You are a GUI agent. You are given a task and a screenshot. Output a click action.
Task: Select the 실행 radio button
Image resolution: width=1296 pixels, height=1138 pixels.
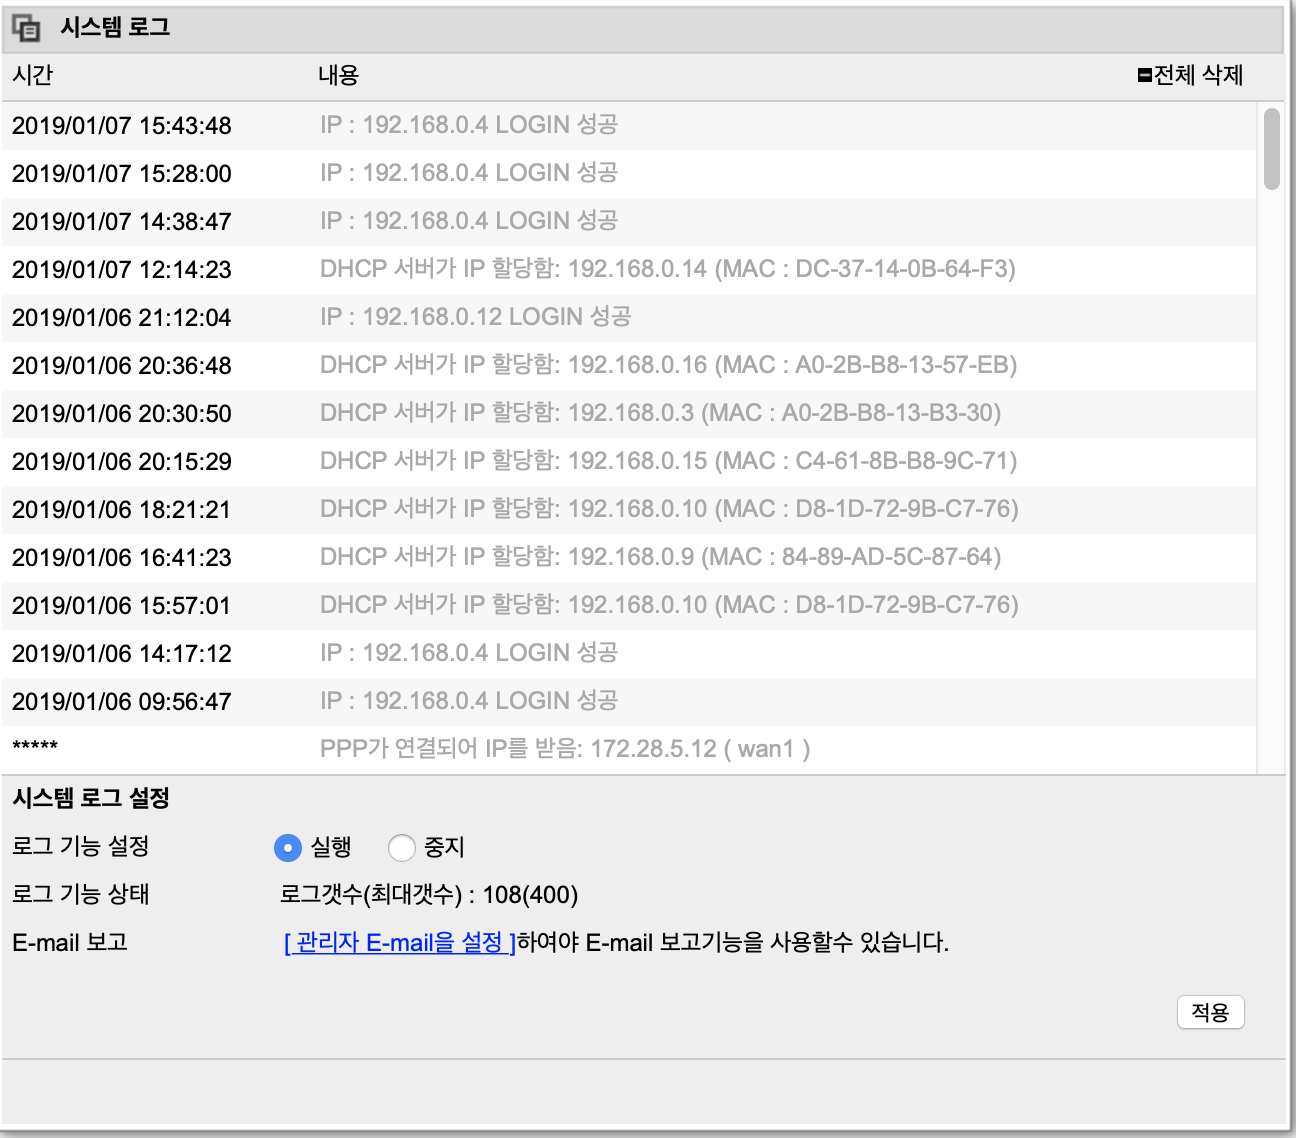[x=288, y=848]
